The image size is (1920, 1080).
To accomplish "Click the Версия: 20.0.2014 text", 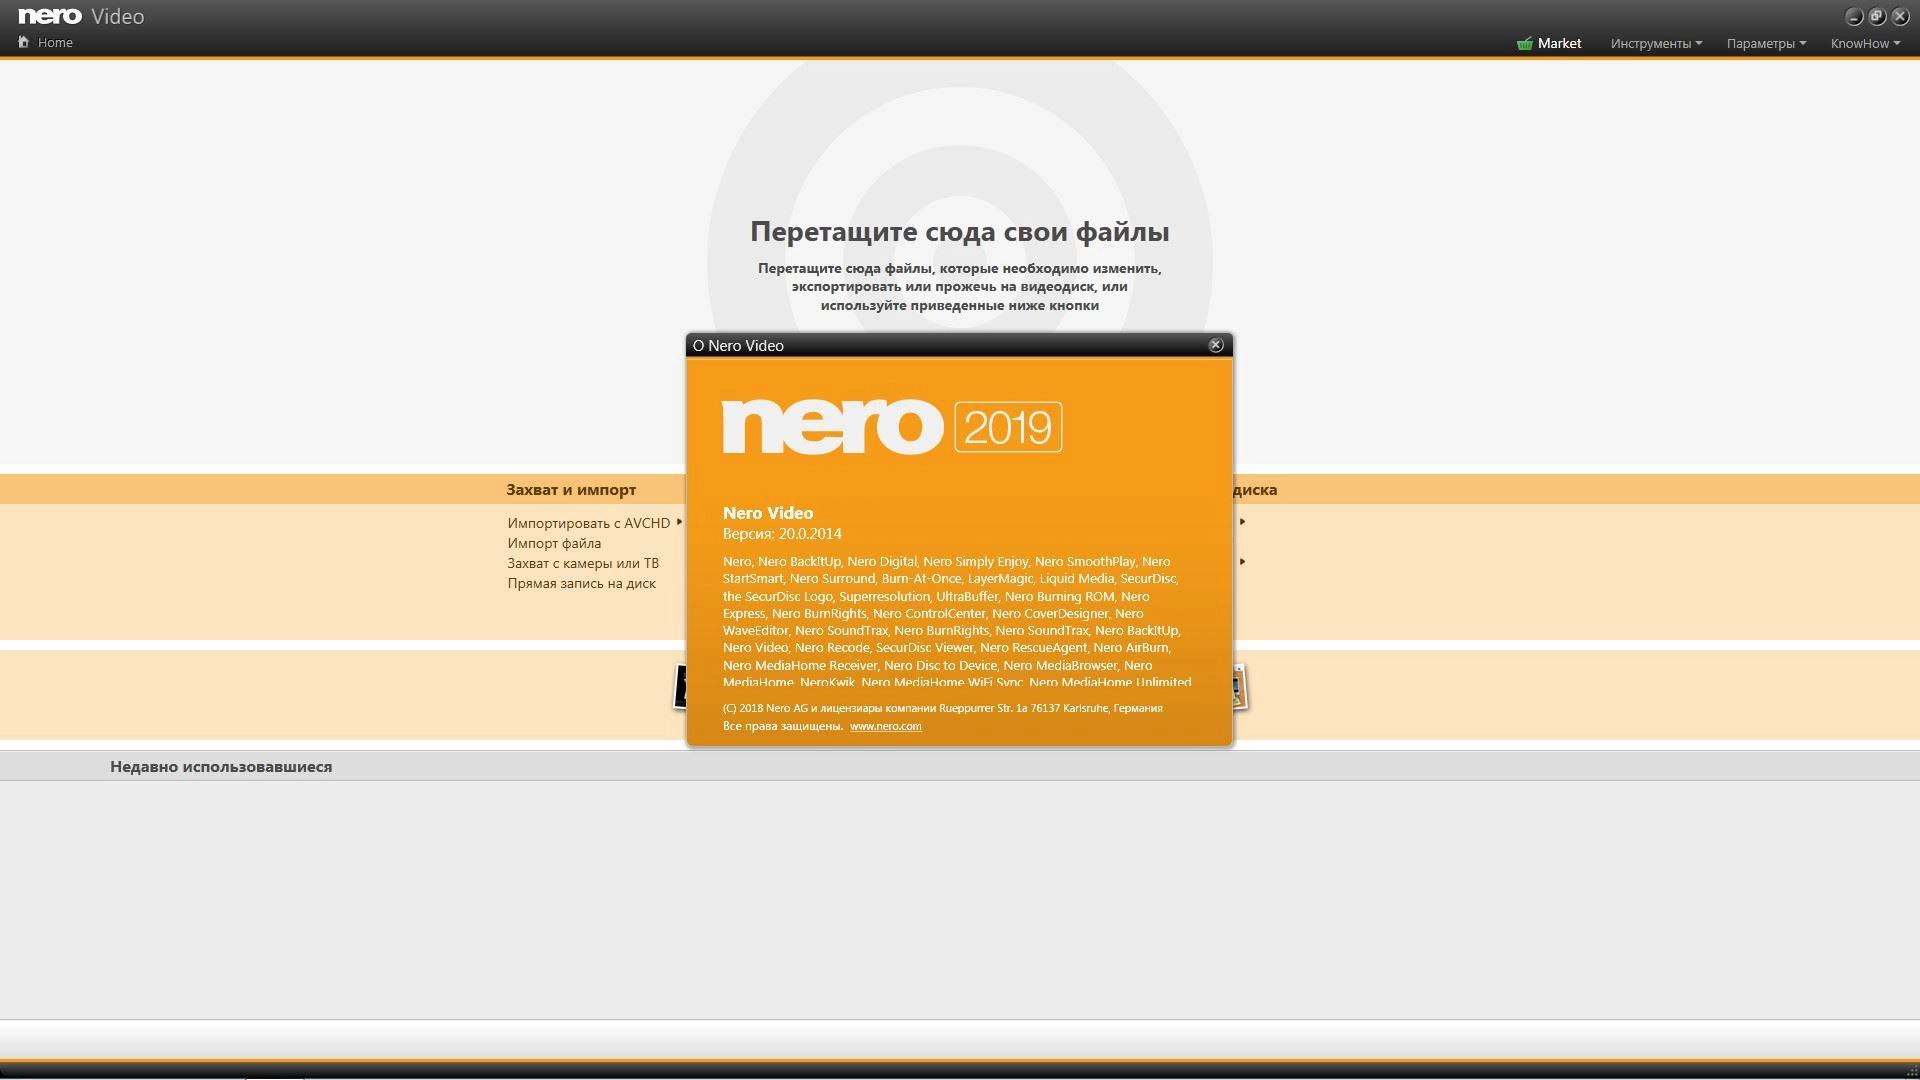I will 782,534.
